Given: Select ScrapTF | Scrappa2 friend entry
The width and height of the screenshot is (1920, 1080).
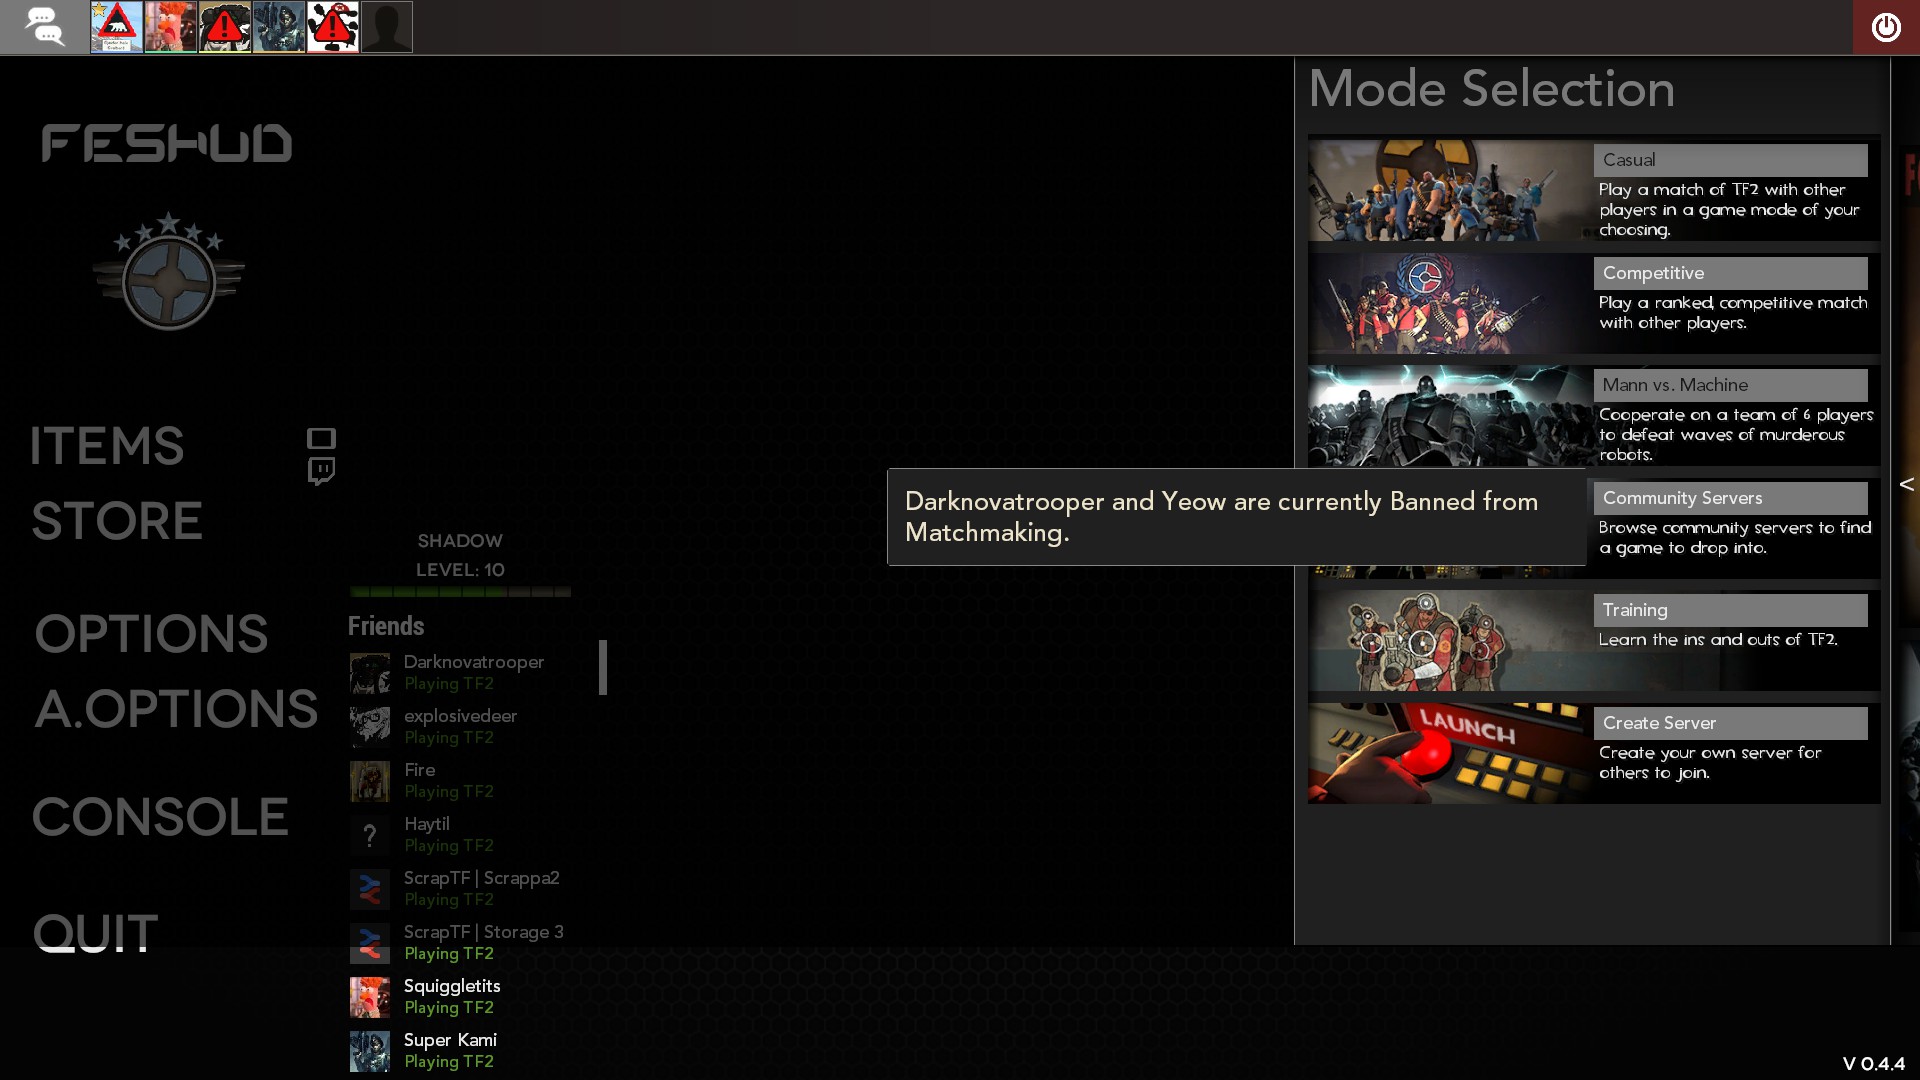Looking at the screenshot, I should tap(474, 888).
